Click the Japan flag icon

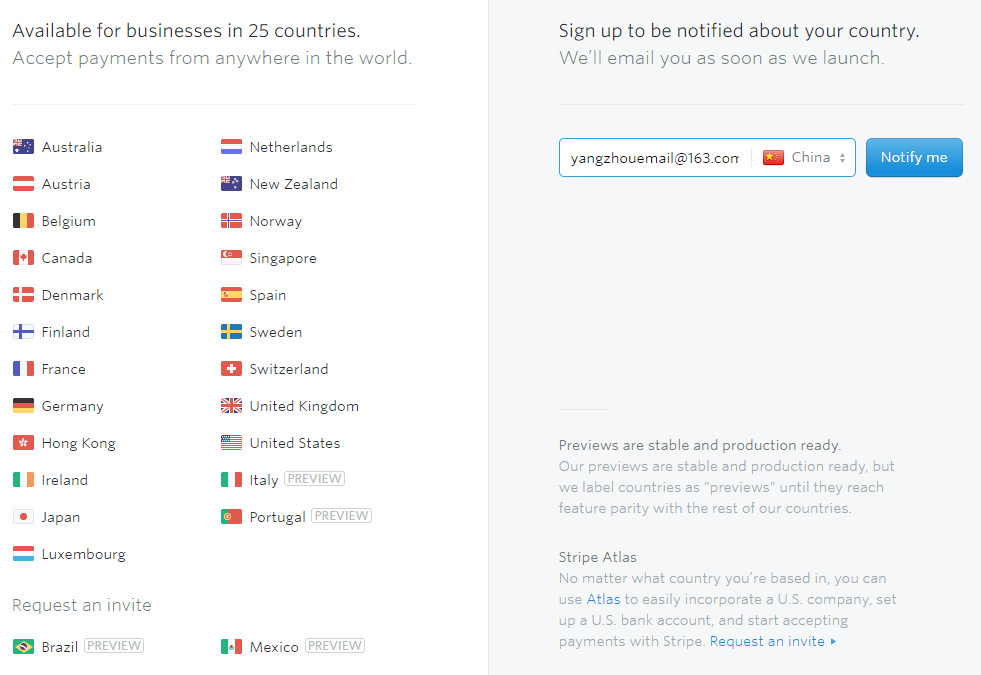point(23,517)
